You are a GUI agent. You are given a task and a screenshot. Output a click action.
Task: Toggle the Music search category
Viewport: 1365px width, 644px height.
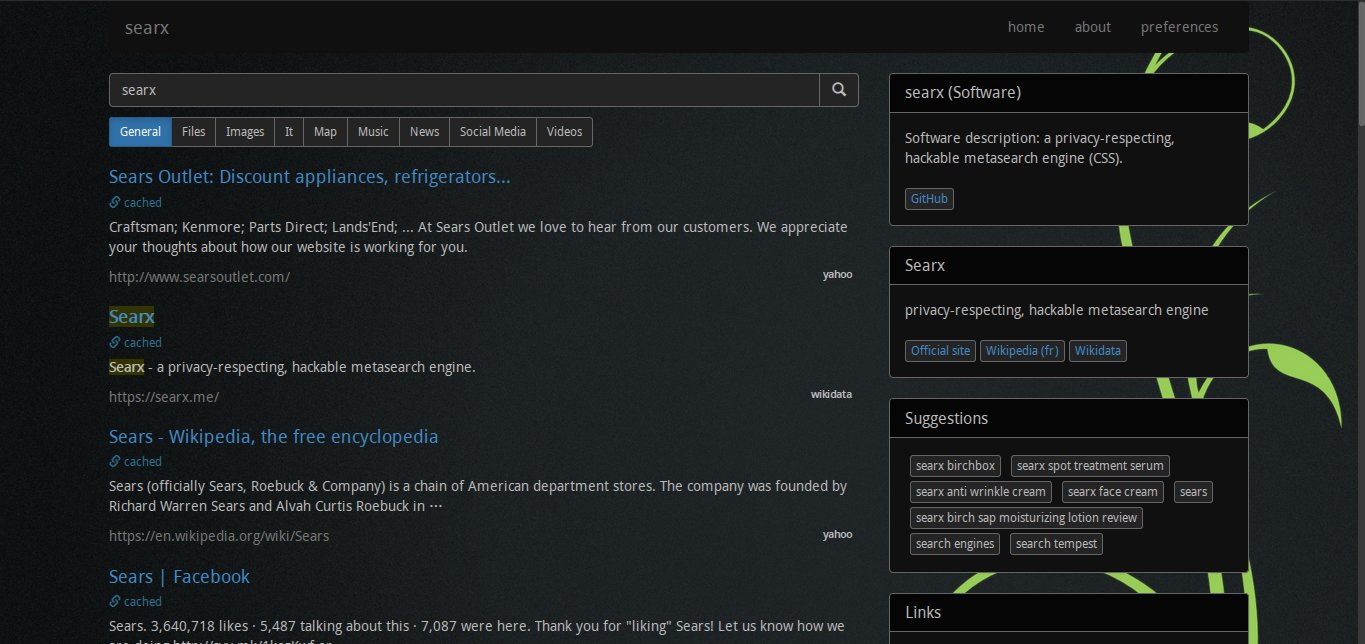pyautogui.click(x=372, y=131)
